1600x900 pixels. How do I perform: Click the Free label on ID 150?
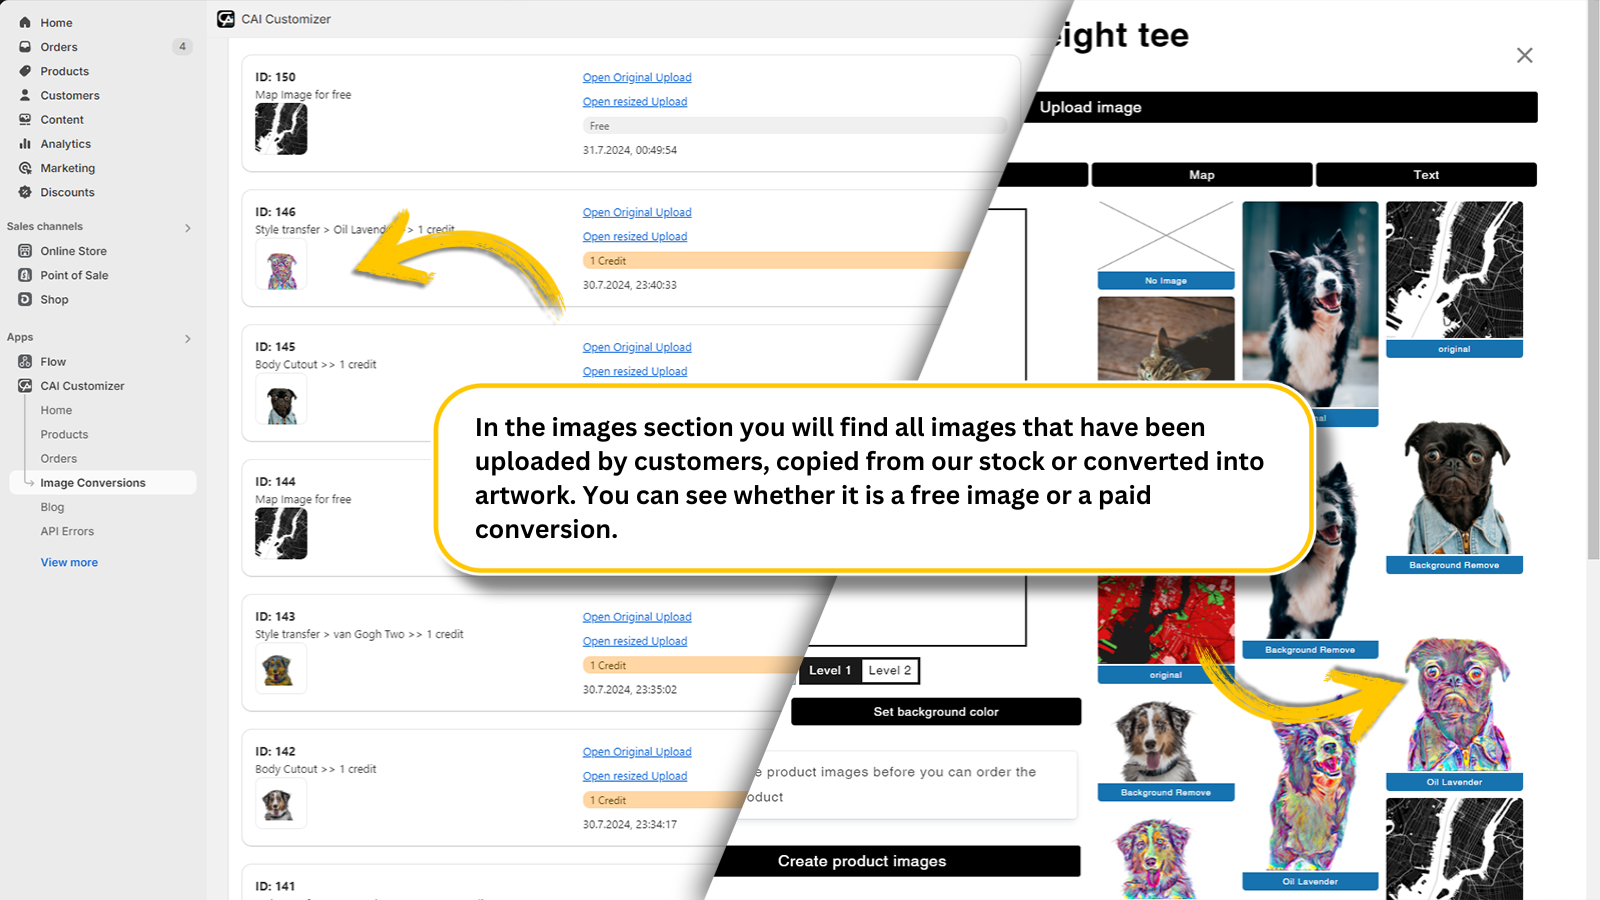795,126
